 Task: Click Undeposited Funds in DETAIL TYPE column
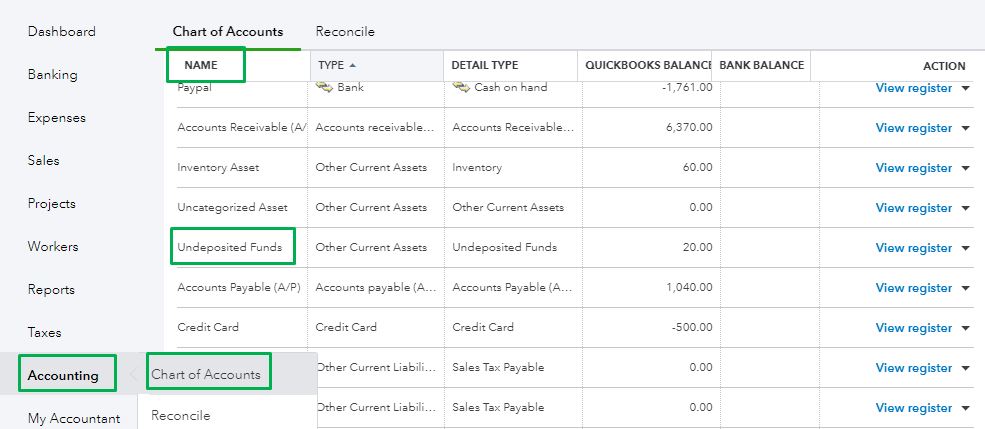pyautogui.click(x=504, y=247)
